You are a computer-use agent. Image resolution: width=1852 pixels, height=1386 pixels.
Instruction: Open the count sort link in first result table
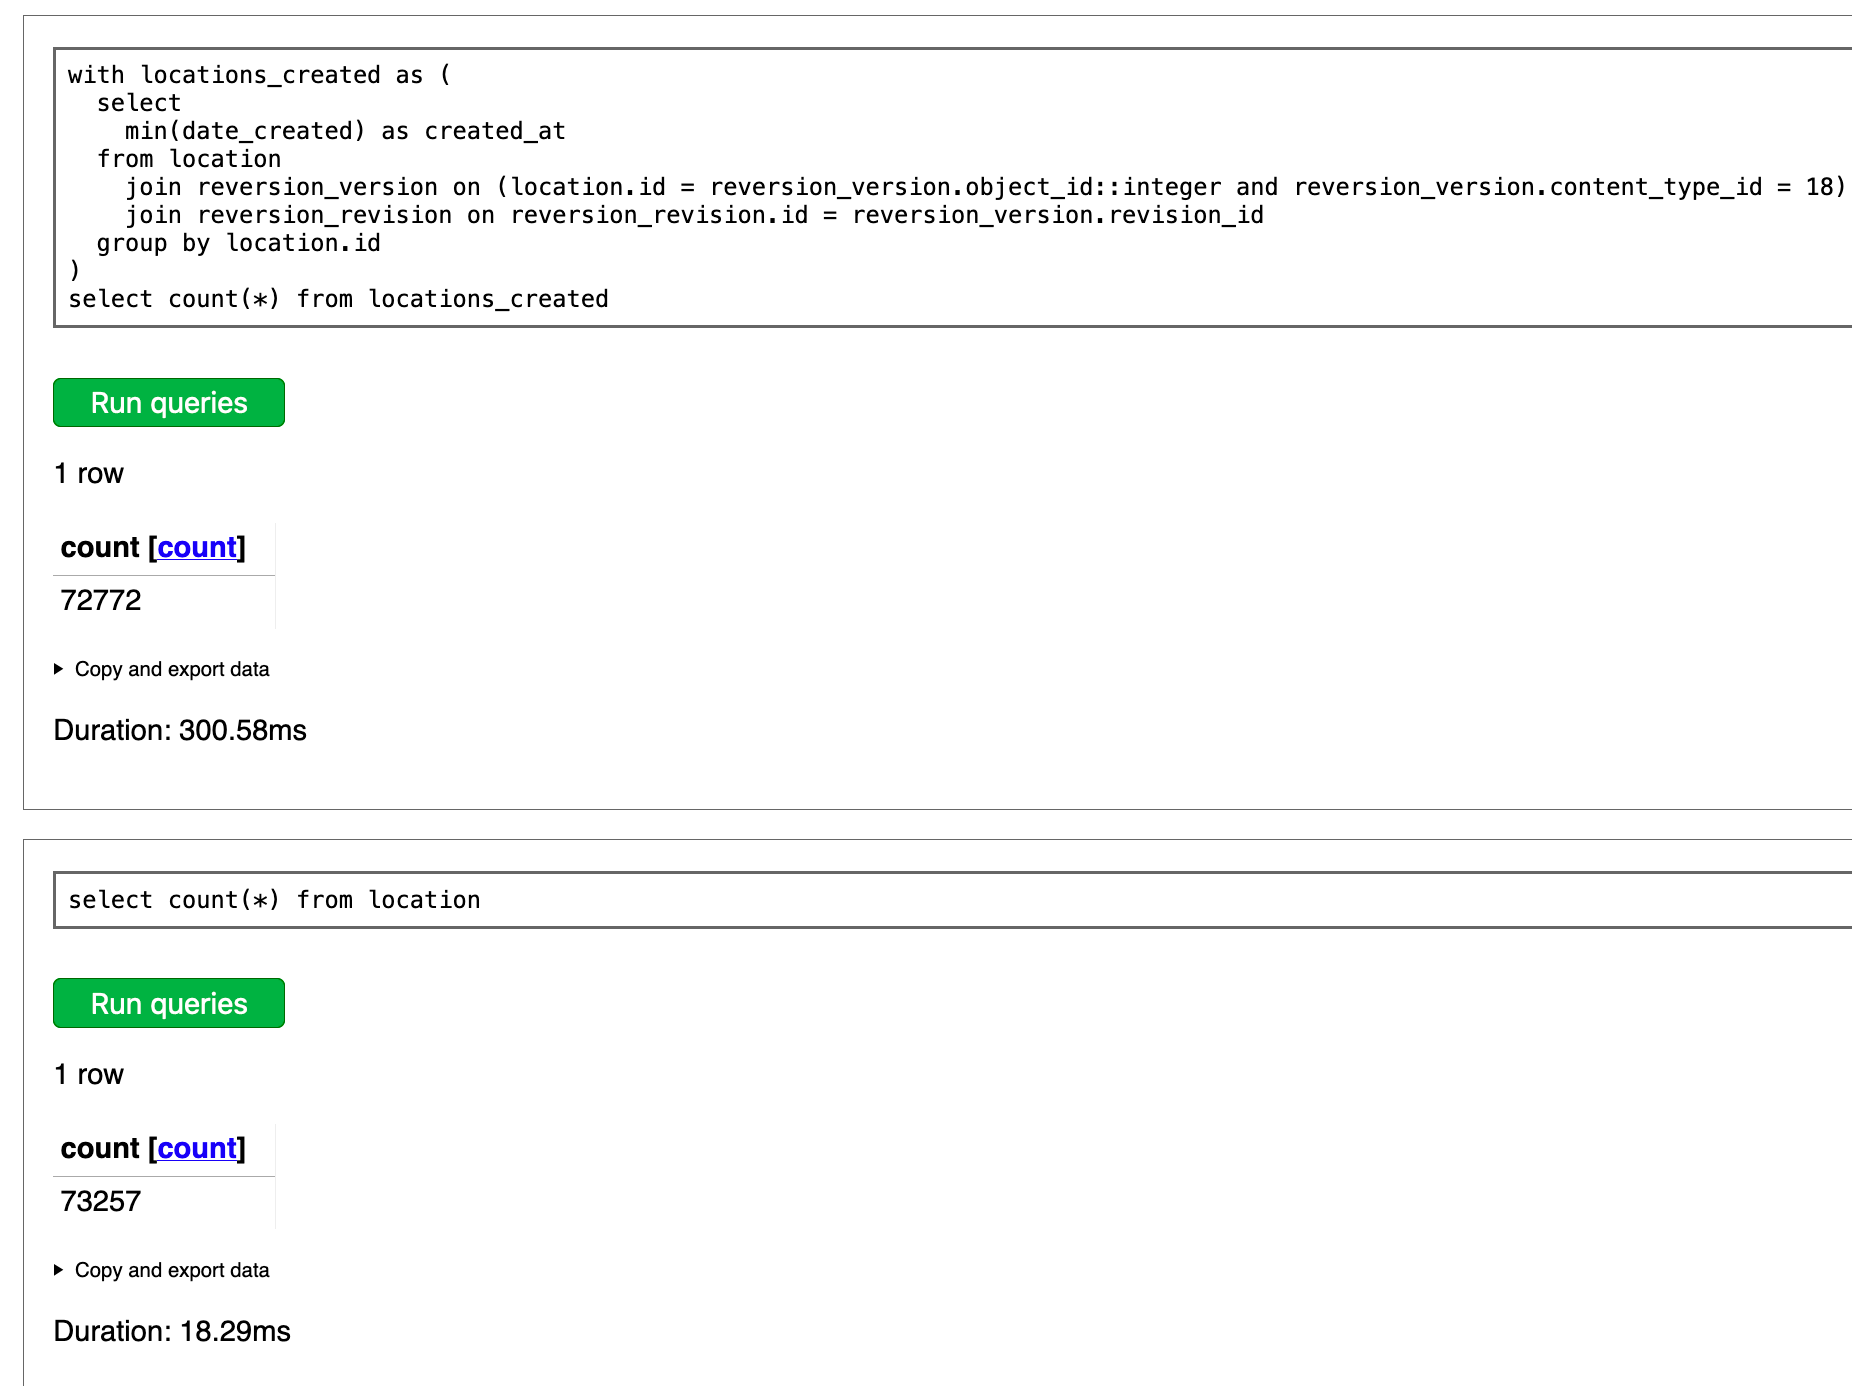[x=196, y=547]
